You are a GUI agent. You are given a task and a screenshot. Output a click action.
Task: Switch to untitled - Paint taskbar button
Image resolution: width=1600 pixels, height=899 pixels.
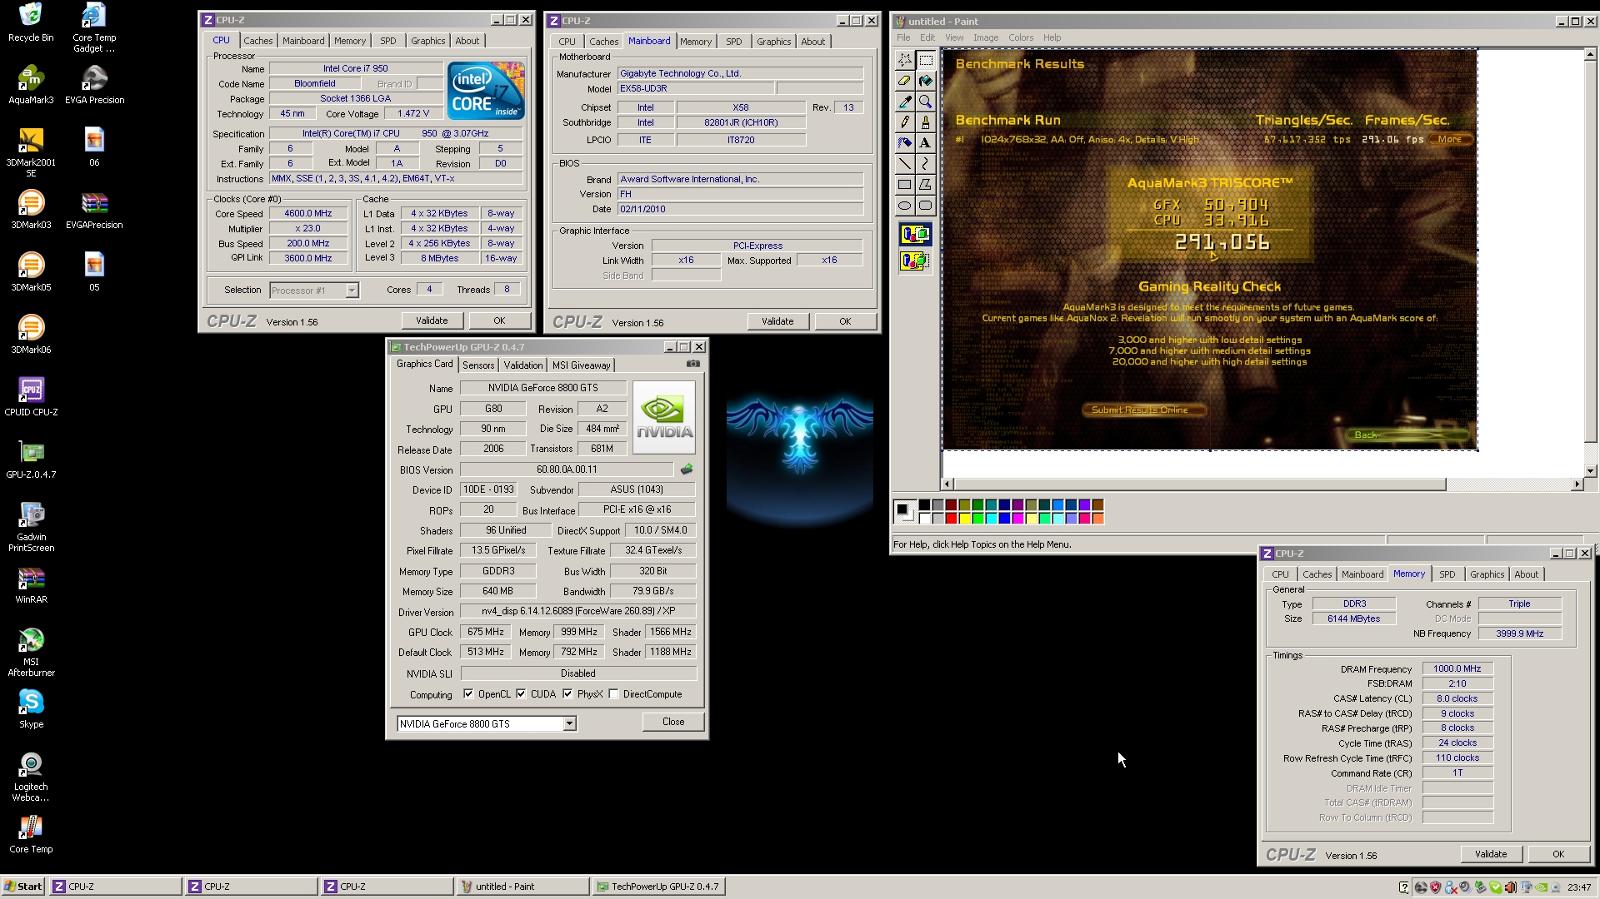point(523,886)
